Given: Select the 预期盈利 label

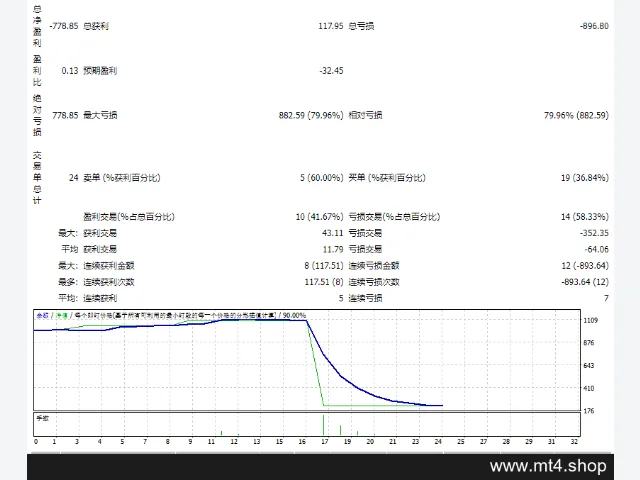Looking at the screenshot, I should tap(100, 71).
